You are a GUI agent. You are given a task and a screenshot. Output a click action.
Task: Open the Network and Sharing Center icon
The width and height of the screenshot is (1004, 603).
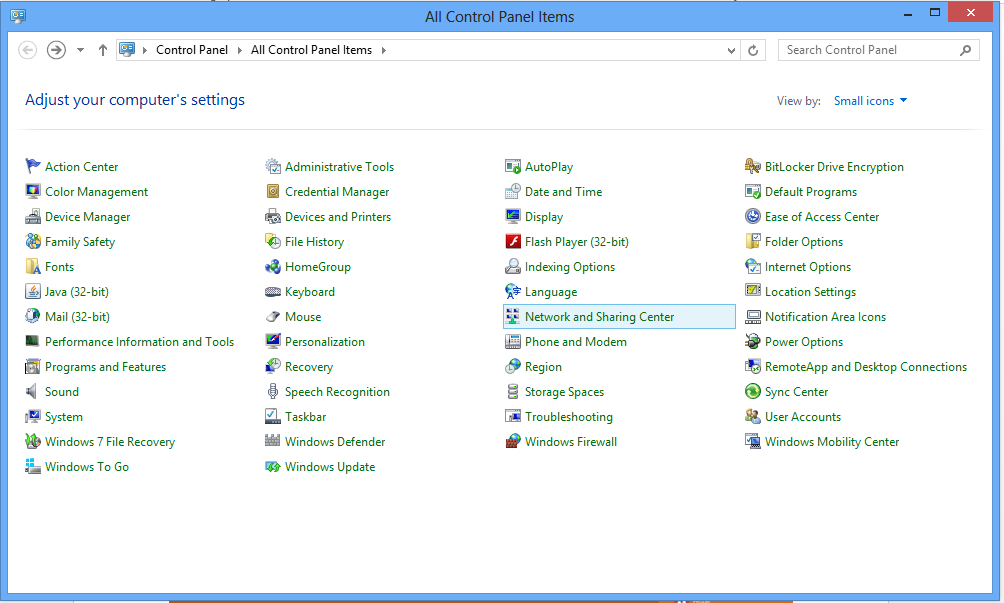[x=513, y=316]
